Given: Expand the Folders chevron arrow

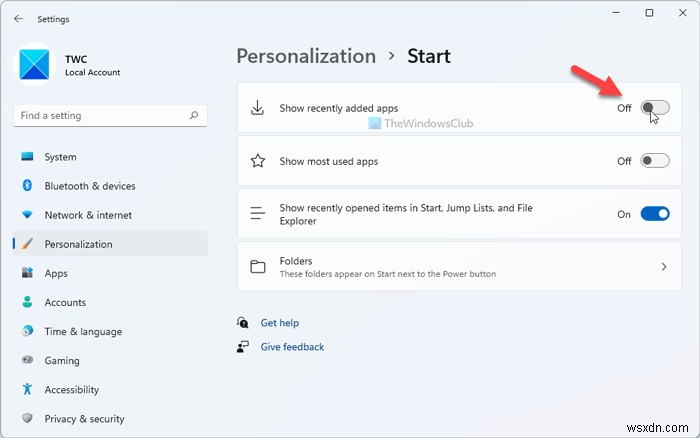Looking at the screenshot, I should (x=664, y=267).
